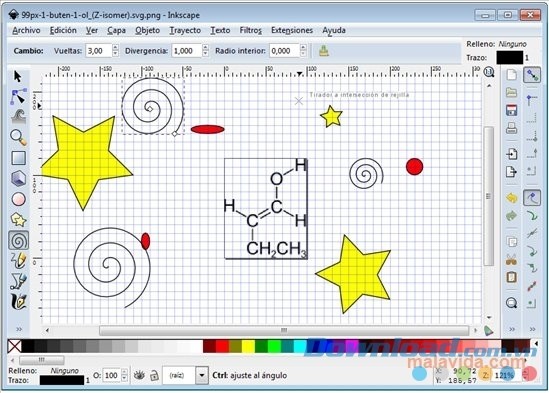Click the Export file icon
The width and height of the screenshot is (549, 393).
click(x=512, y=172)
